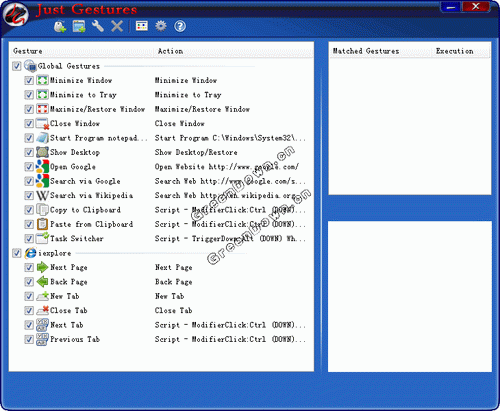
Task: Disable the iexplore group checkbox
Action: click(x=17, y=253)
